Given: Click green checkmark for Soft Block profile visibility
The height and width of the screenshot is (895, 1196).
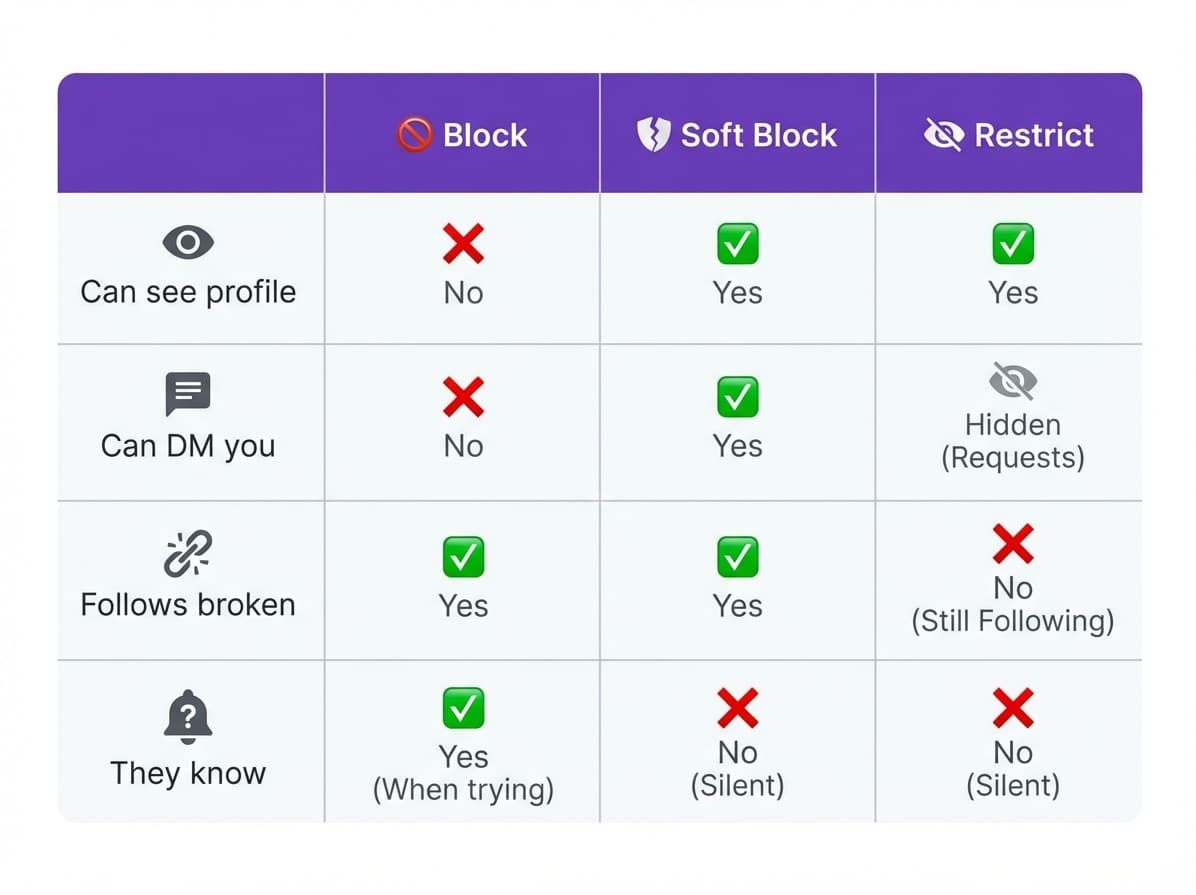Looking at the screenshot, I should pos(737,243).
